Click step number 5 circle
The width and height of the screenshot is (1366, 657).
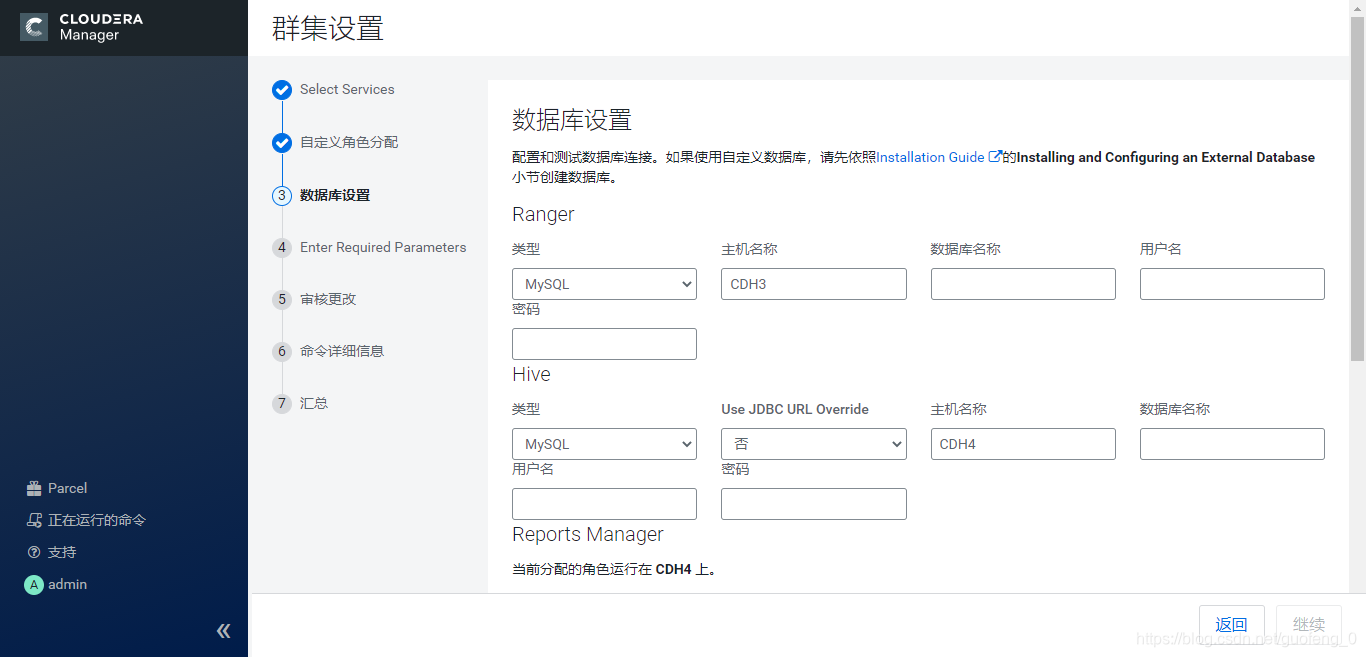pos(282,300)
